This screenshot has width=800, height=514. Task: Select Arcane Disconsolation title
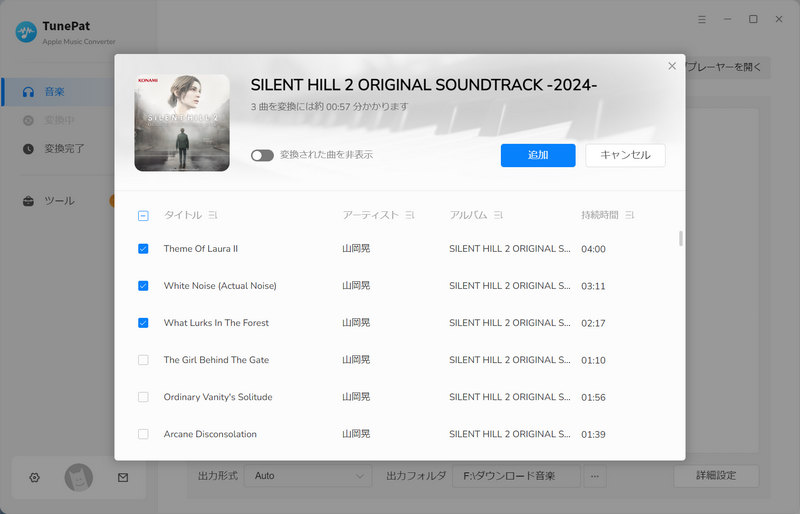tap(210, 434)
